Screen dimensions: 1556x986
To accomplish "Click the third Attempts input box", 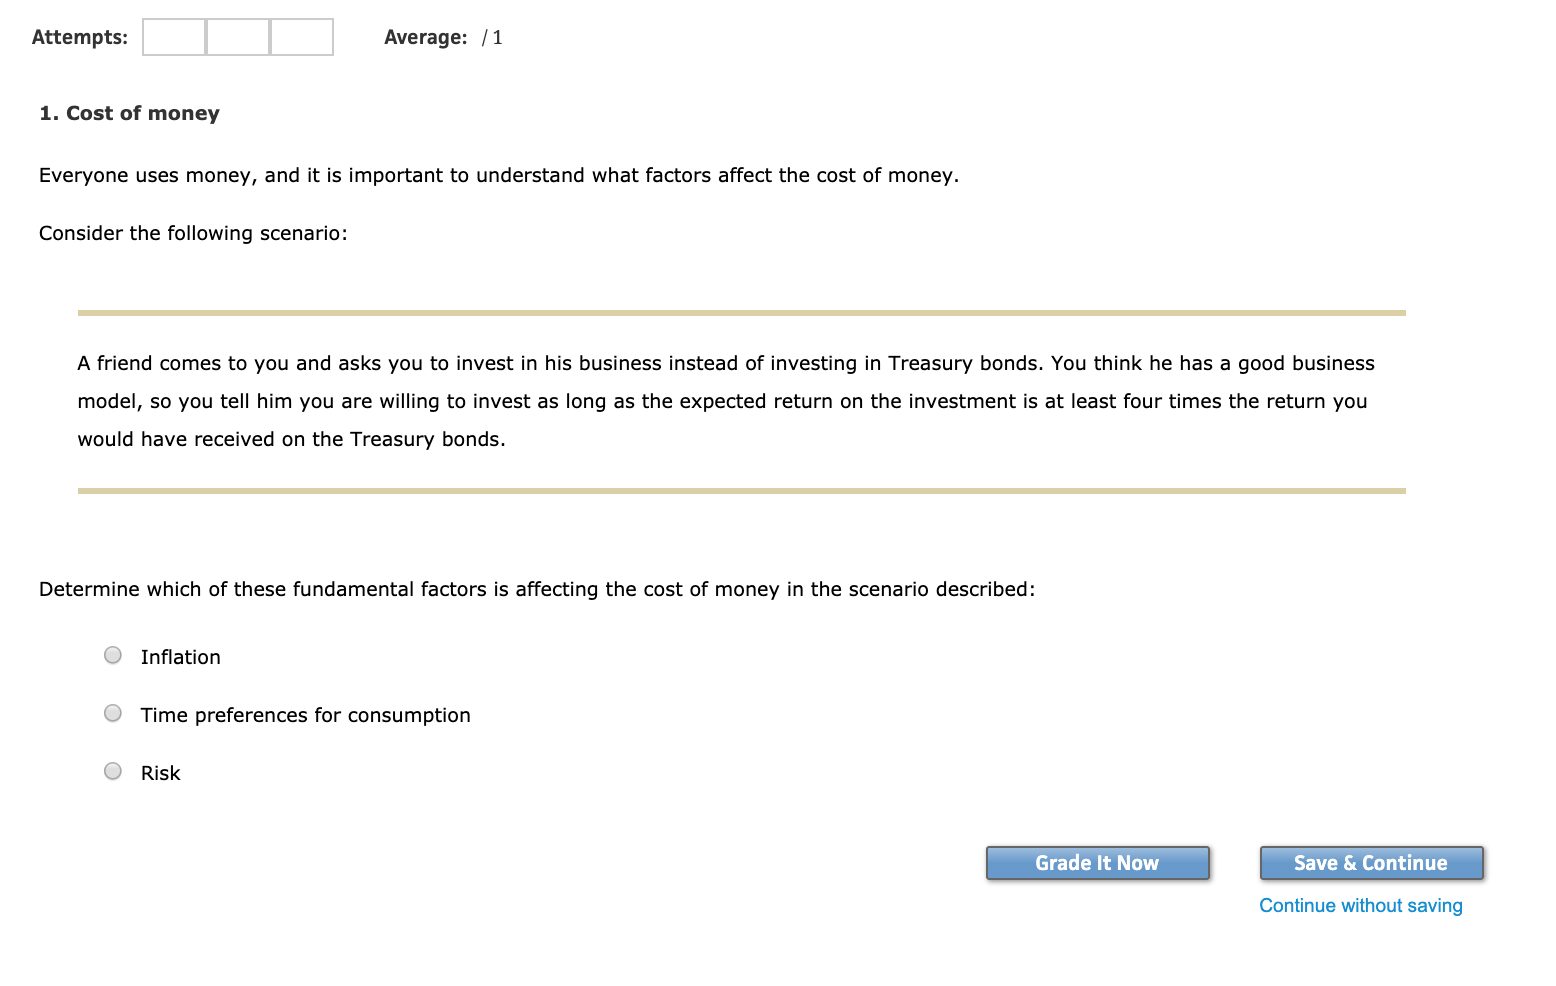I will point(301,36).
